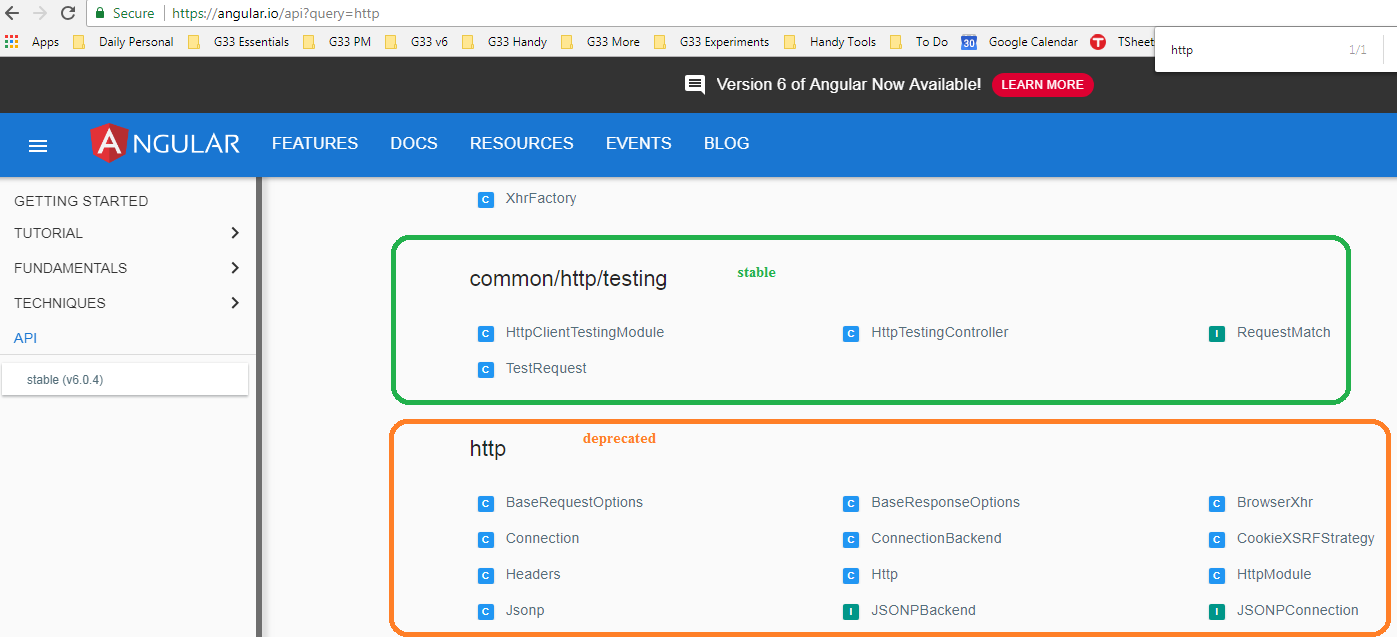The width and height of the screenshot is (1397, 637).
Task: Click the LEARN MORE button
Action: click(x=1043, y=85)
